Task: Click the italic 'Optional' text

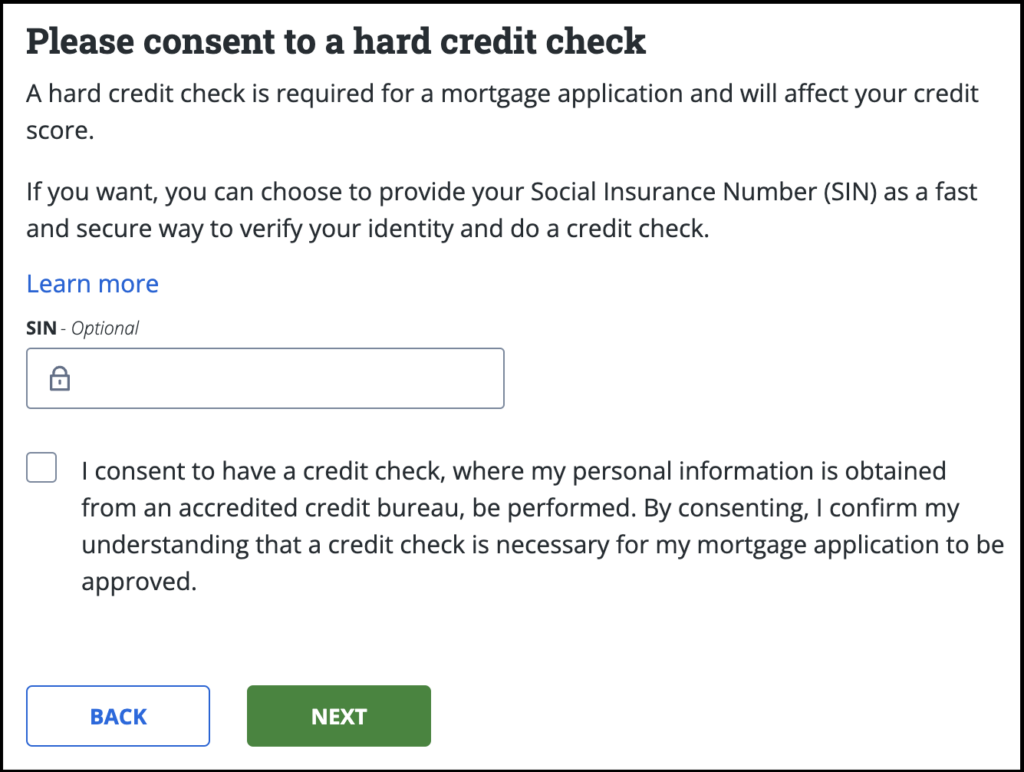Action: [x=104, y=328]
